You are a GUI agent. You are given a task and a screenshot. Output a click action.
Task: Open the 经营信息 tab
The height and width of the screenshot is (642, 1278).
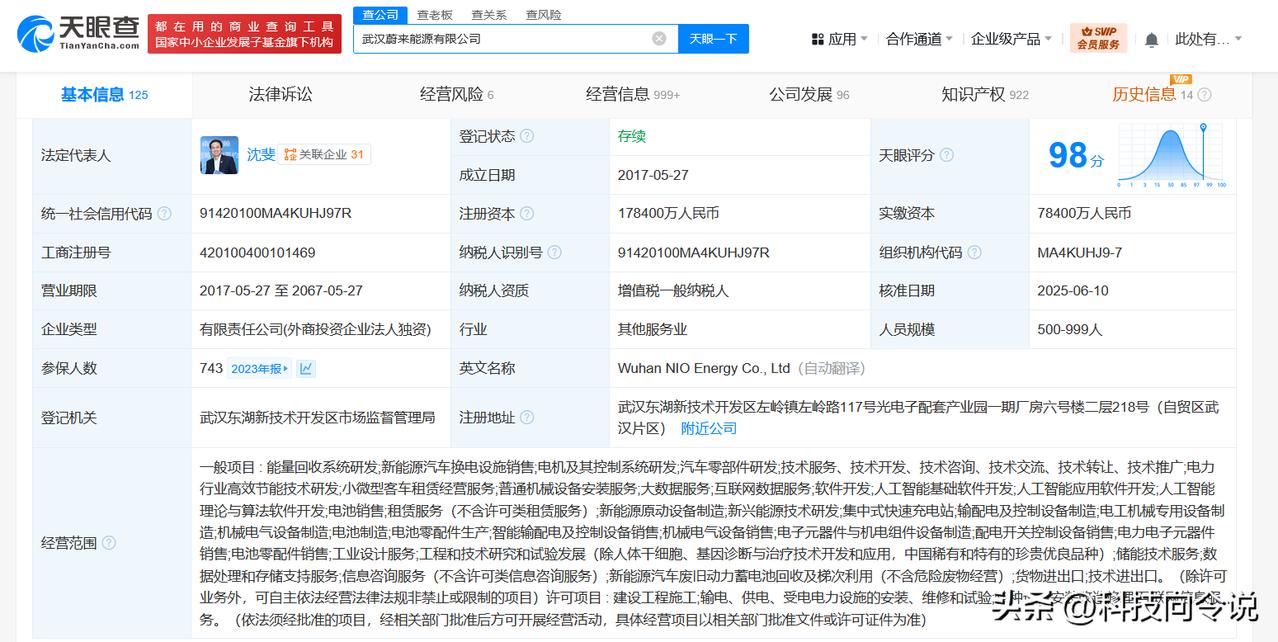(x=632, y=94)
